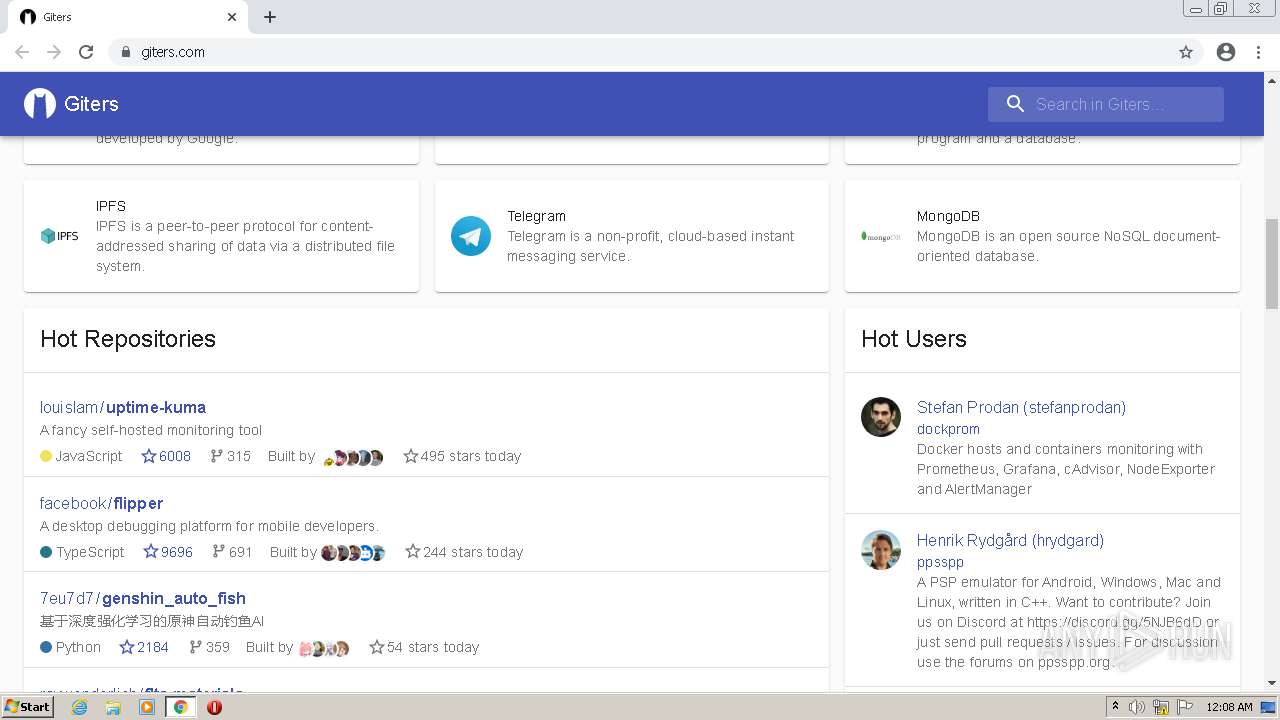Open the Windows Start menu
Image resolution: width=1280 pixels, height=720 pixels.
(28, 706)
